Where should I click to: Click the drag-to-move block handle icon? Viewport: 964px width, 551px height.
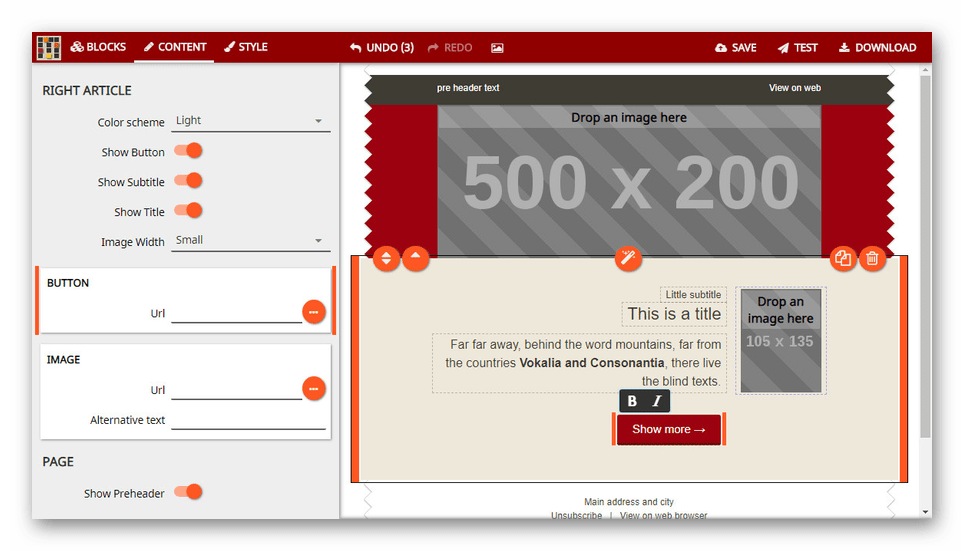386,258
